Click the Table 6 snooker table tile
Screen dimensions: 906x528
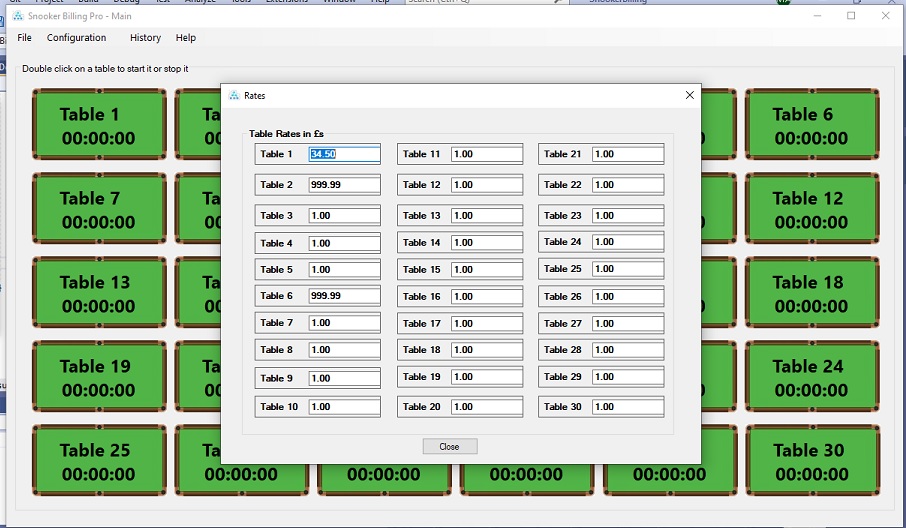click(812, 124)
